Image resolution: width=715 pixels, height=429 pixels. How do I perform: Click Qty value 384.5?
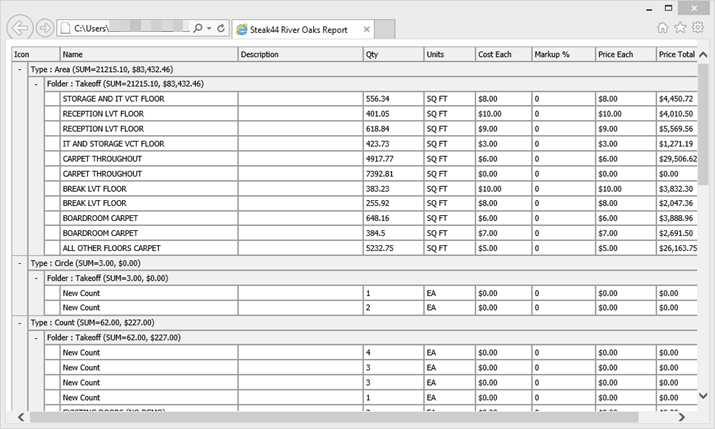click(x=375, y=233)
